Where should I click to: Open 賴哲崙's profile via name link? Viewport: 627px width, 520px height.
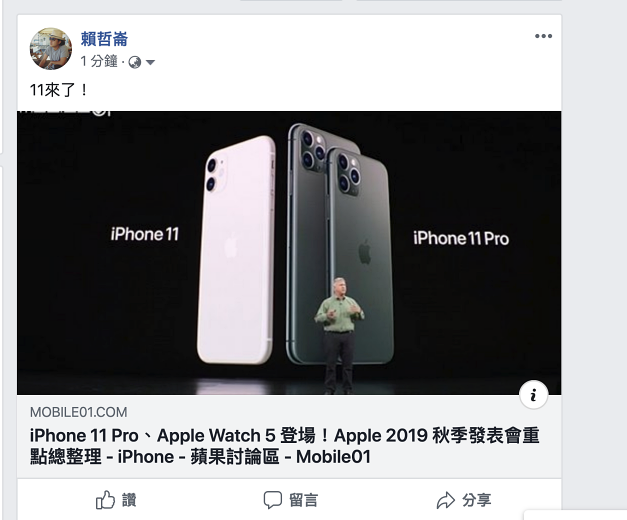point(104,39)
